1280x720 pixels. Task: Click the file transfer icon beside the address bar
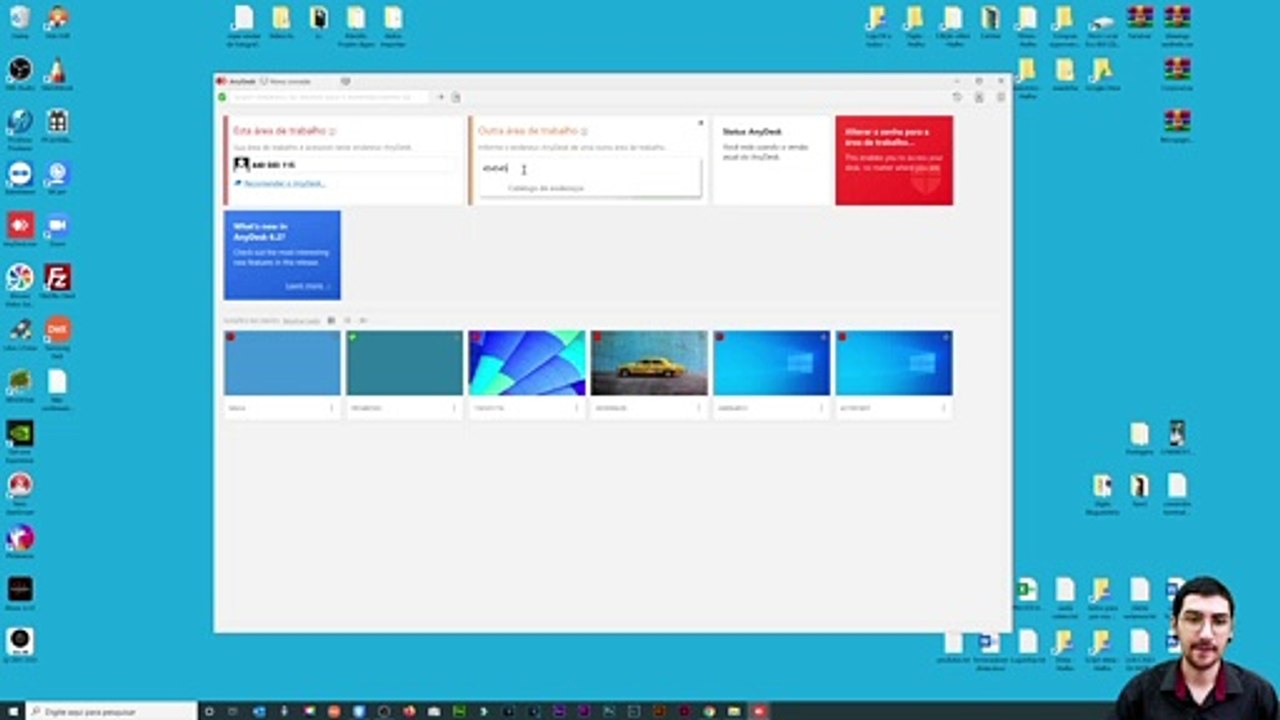click(456, 97)
